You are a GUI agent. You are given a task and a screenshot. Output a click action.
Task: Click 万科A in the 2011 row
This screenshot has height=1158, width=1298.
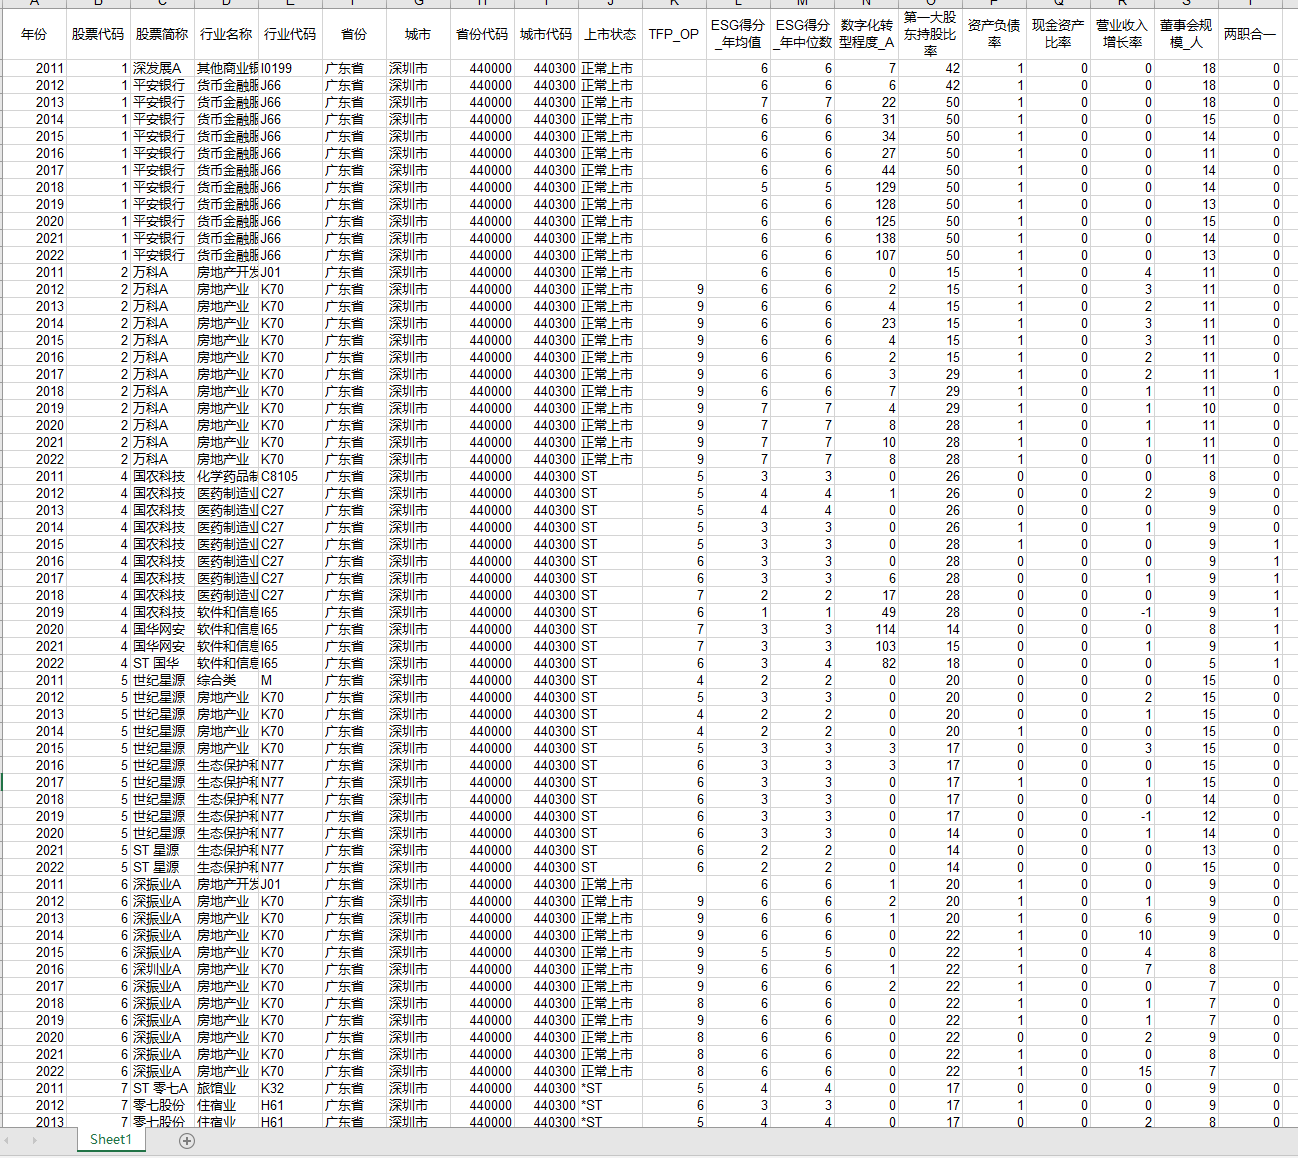[x=162, y=272]
